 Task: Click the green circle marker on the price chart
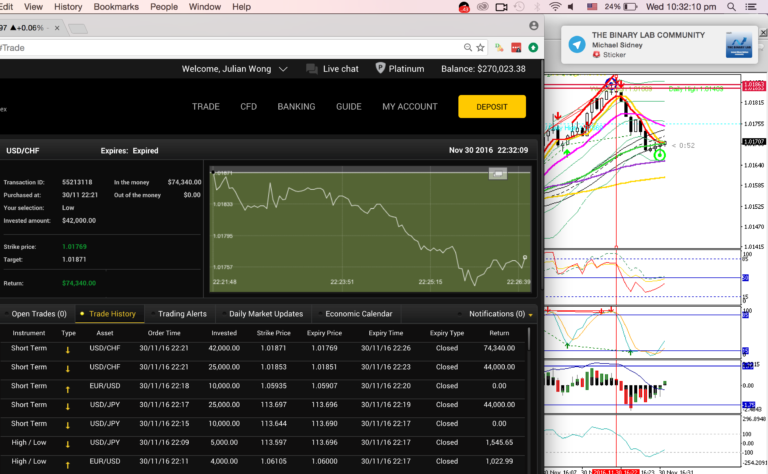[x=660, y=156]
